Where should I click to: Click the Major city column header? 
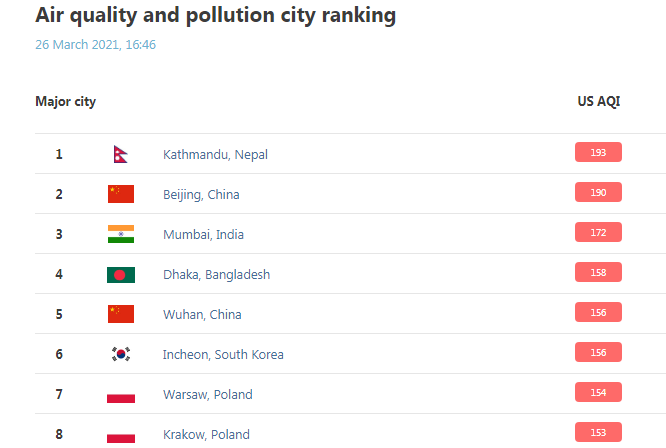click(x=65, y=101)
